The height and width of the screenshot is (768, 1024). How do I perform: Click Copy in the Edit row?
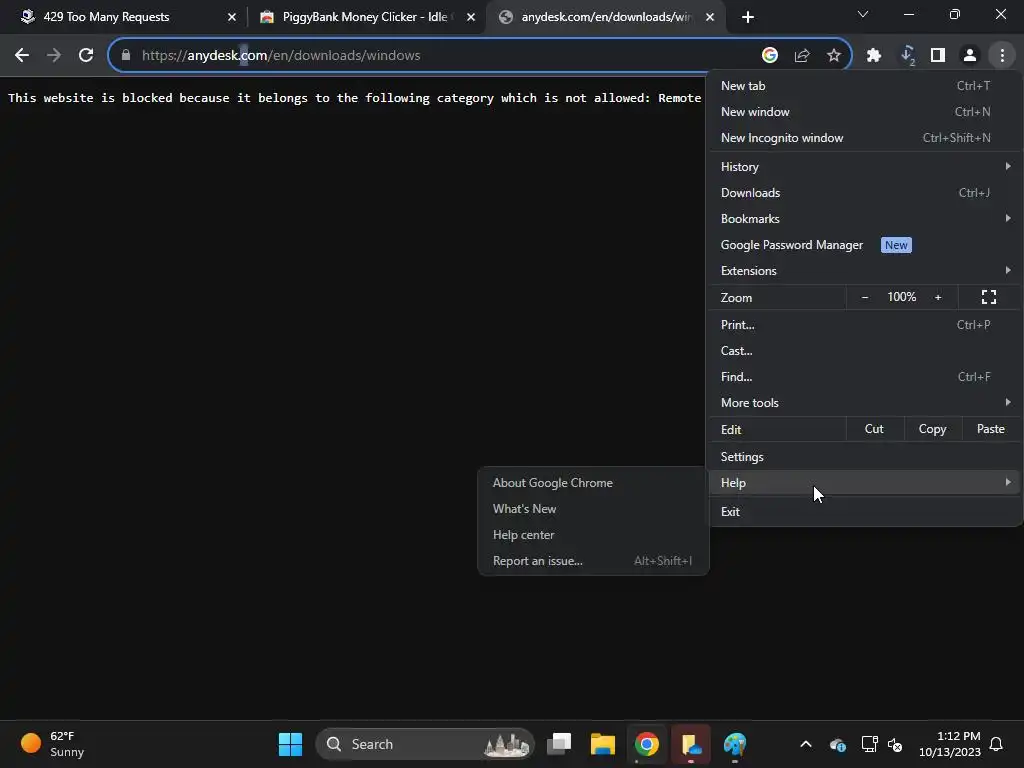click(933, 429)
